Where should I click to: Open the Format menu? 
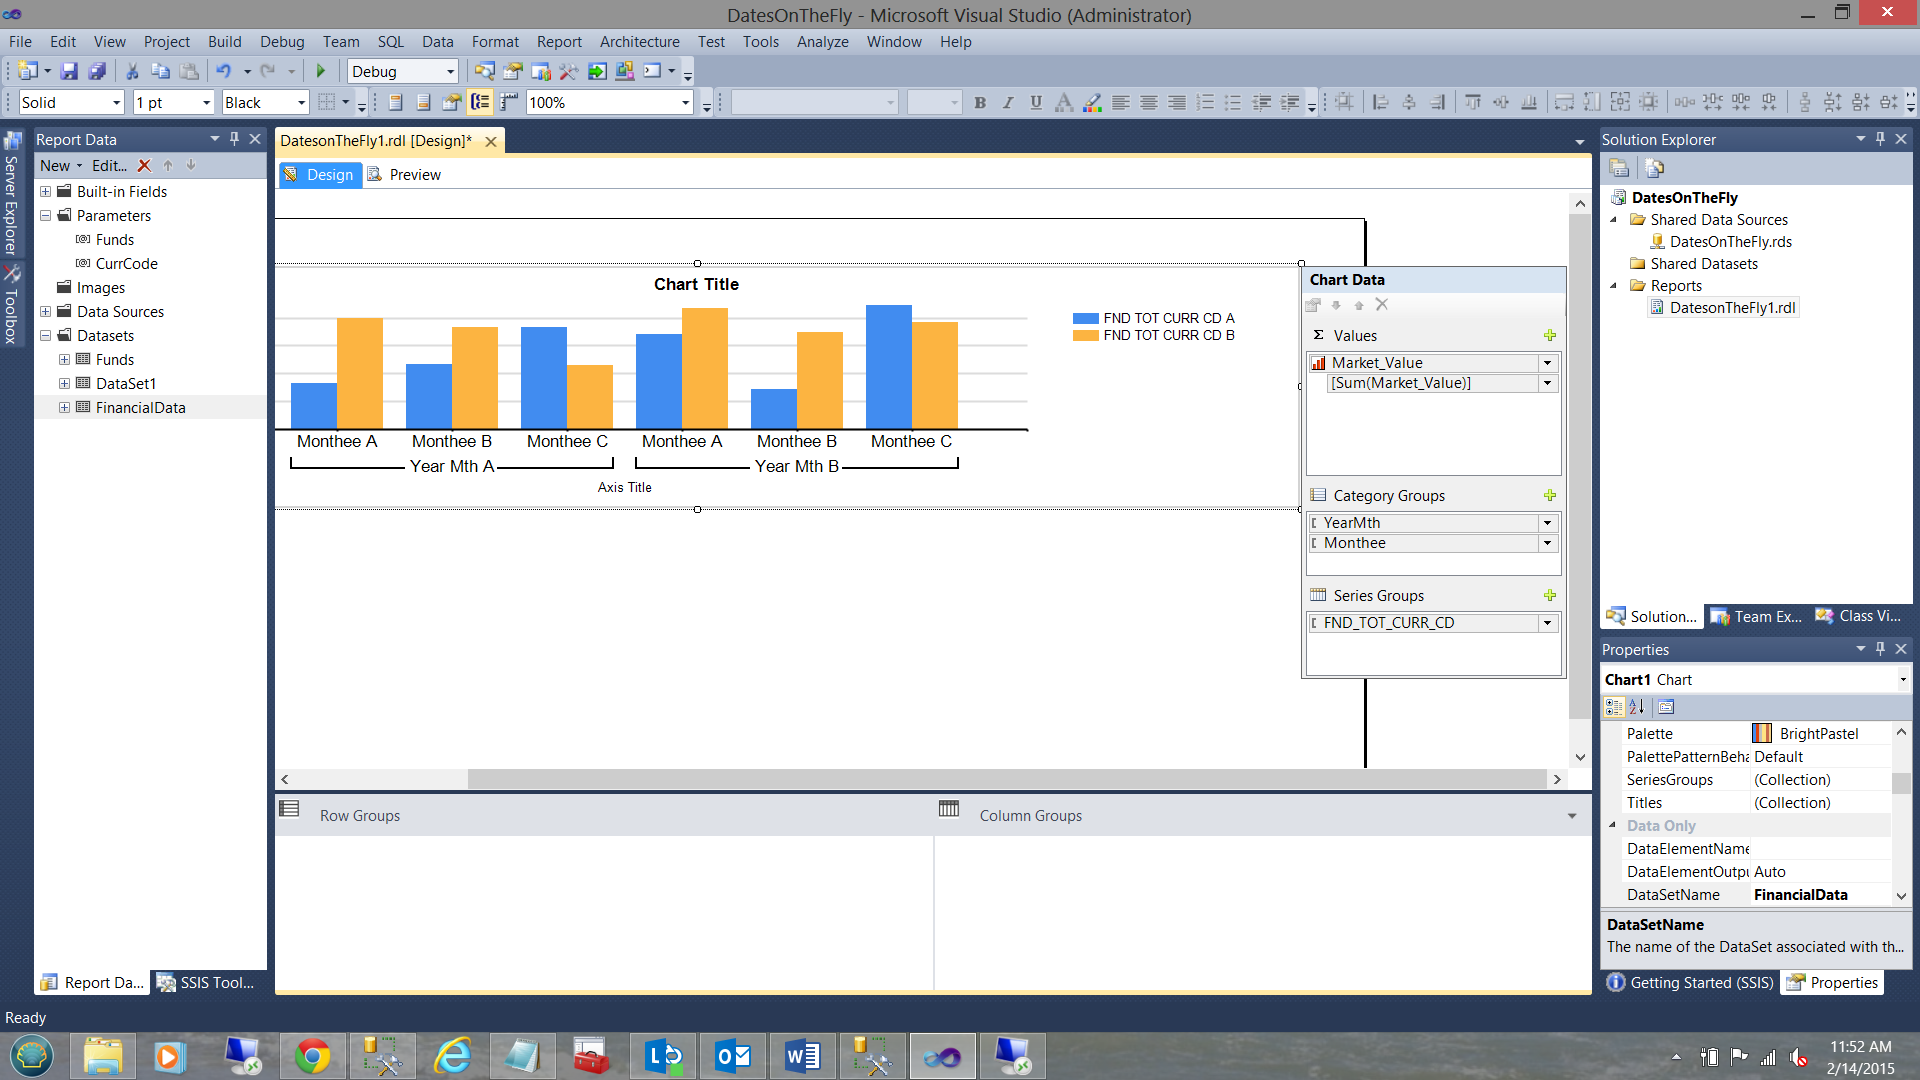coord(494,42)
